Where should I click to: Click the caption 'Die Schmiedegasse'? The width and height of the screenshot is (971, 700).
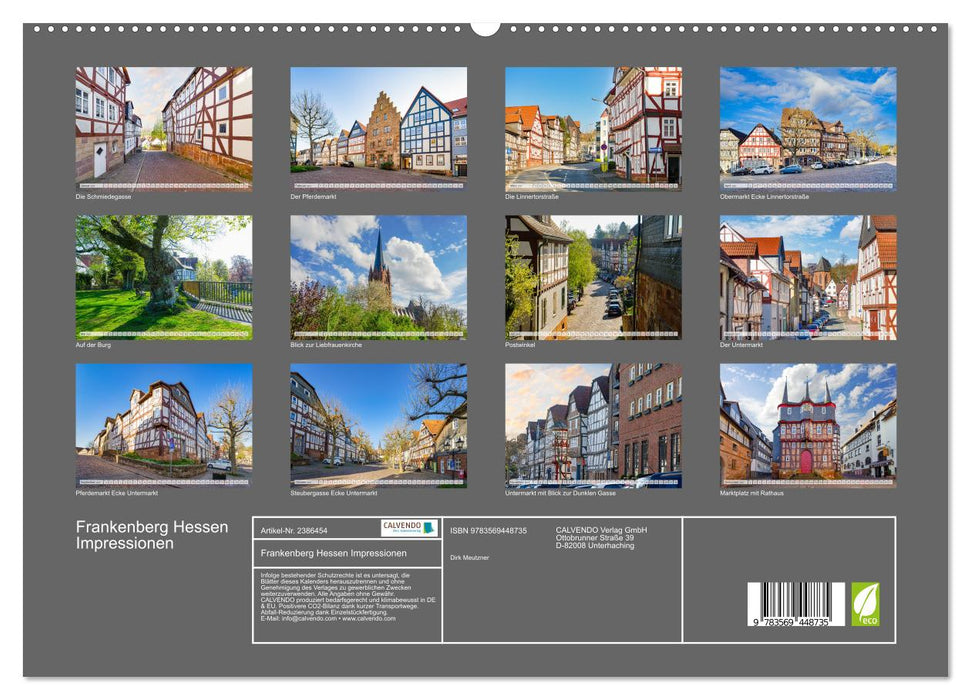pos(103,197)
